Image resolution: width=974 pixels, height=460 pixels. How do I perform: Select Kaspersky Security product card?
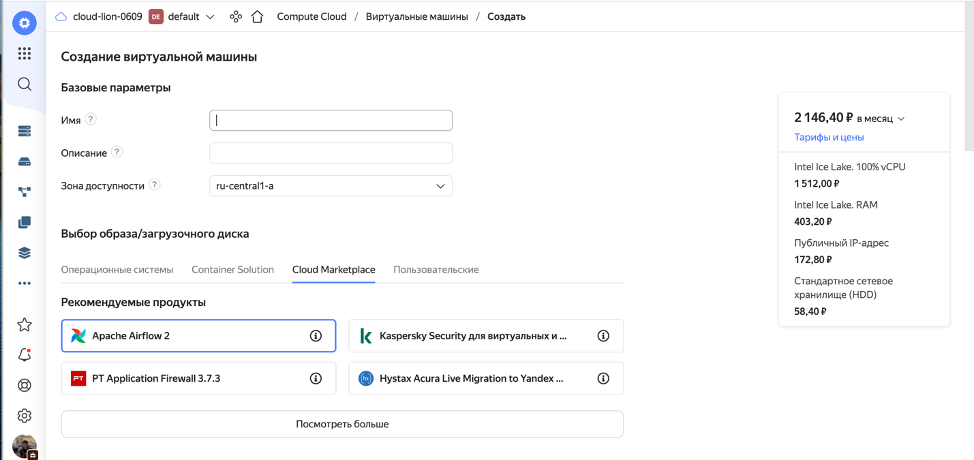pos(486,336)
